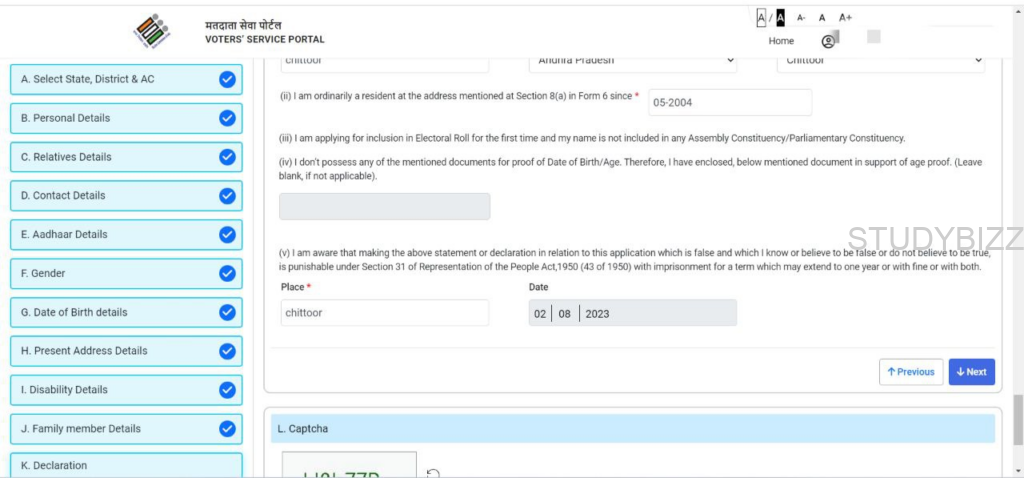1024x478 pixels.
Task: Increase font size with A+ icon
Action: point(845,17)
